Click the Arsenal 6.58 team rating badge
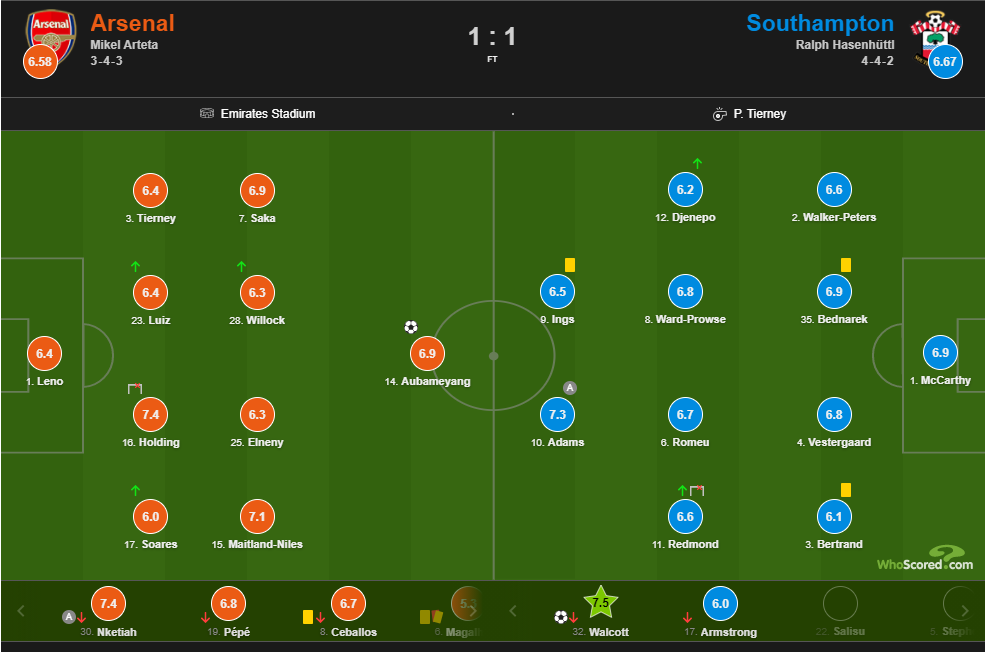The image size is (988, 652). 40,62
